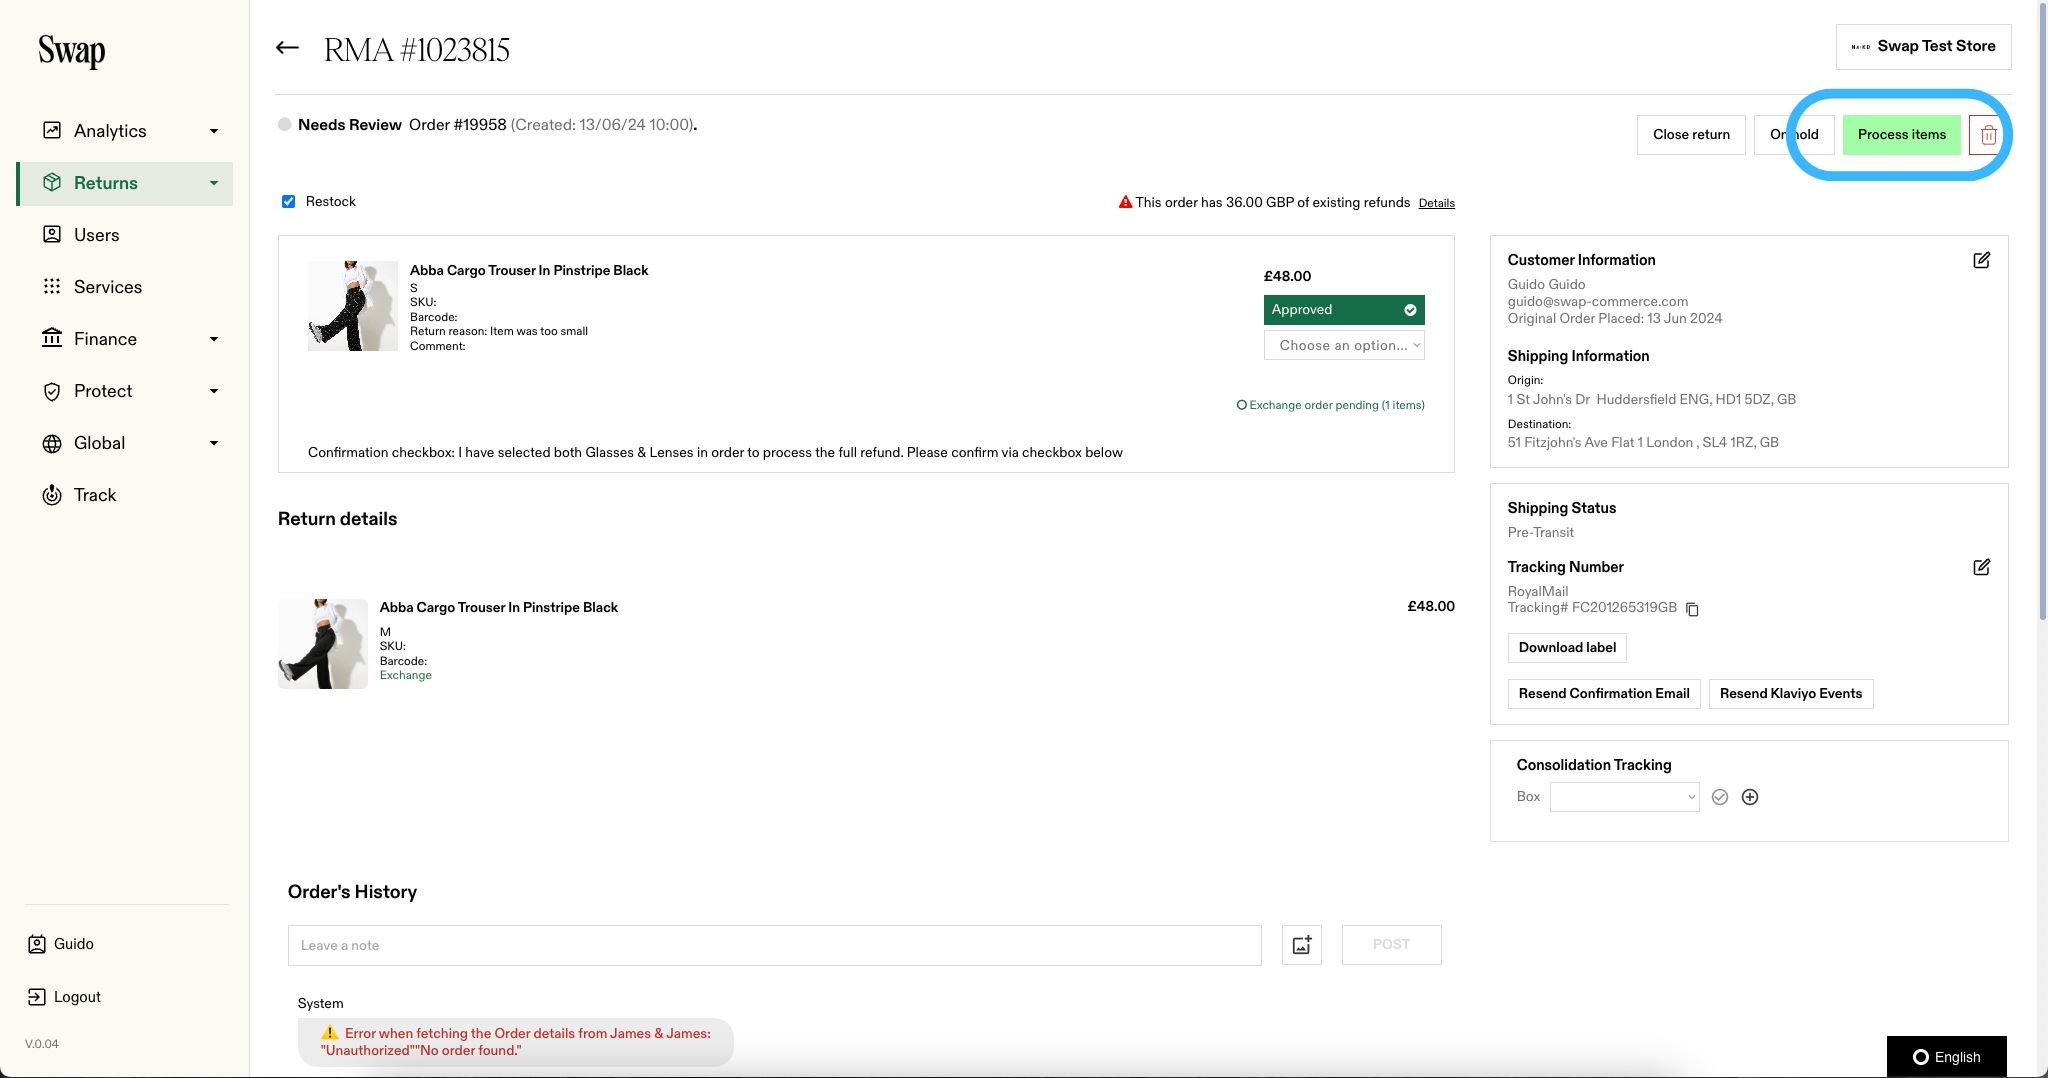2048x1078 pixels.
Task: Edit Customer Information with the pencil icon
Action: point(1981,260)
